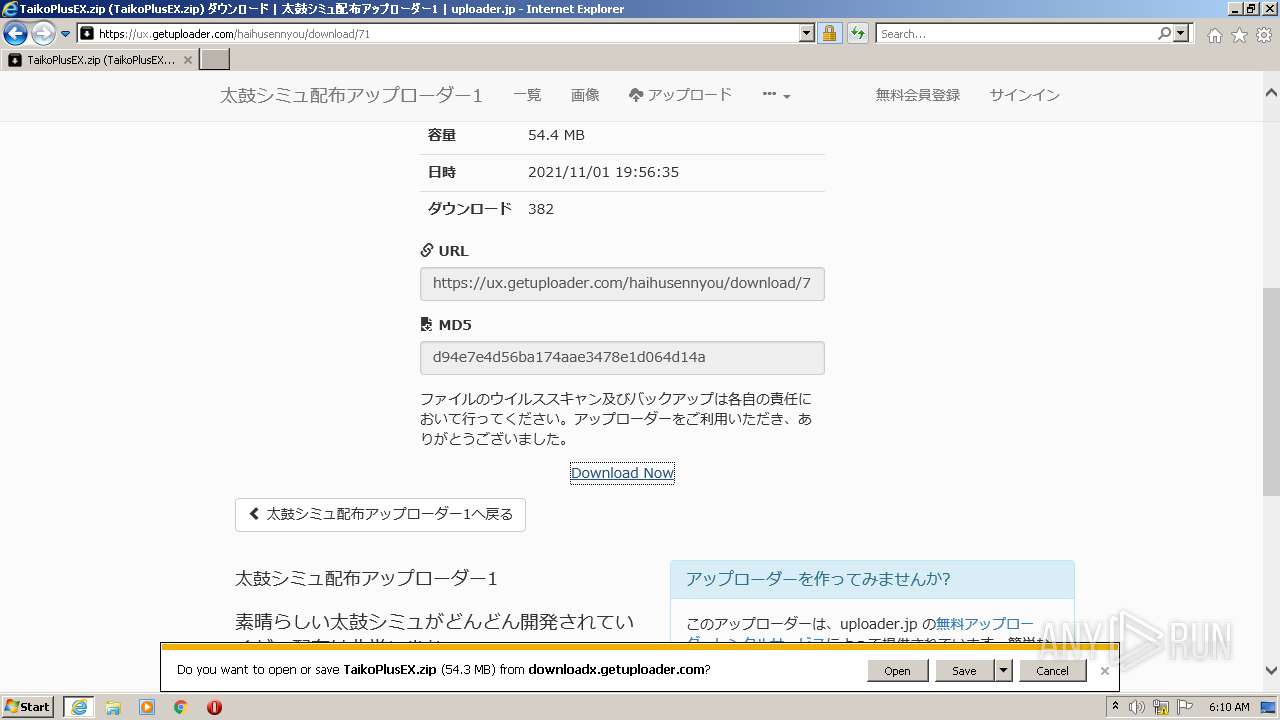Viewport: 1280px width, 720px height.
Task: Click the Download Now link
Action: click(x=622, y=473)
